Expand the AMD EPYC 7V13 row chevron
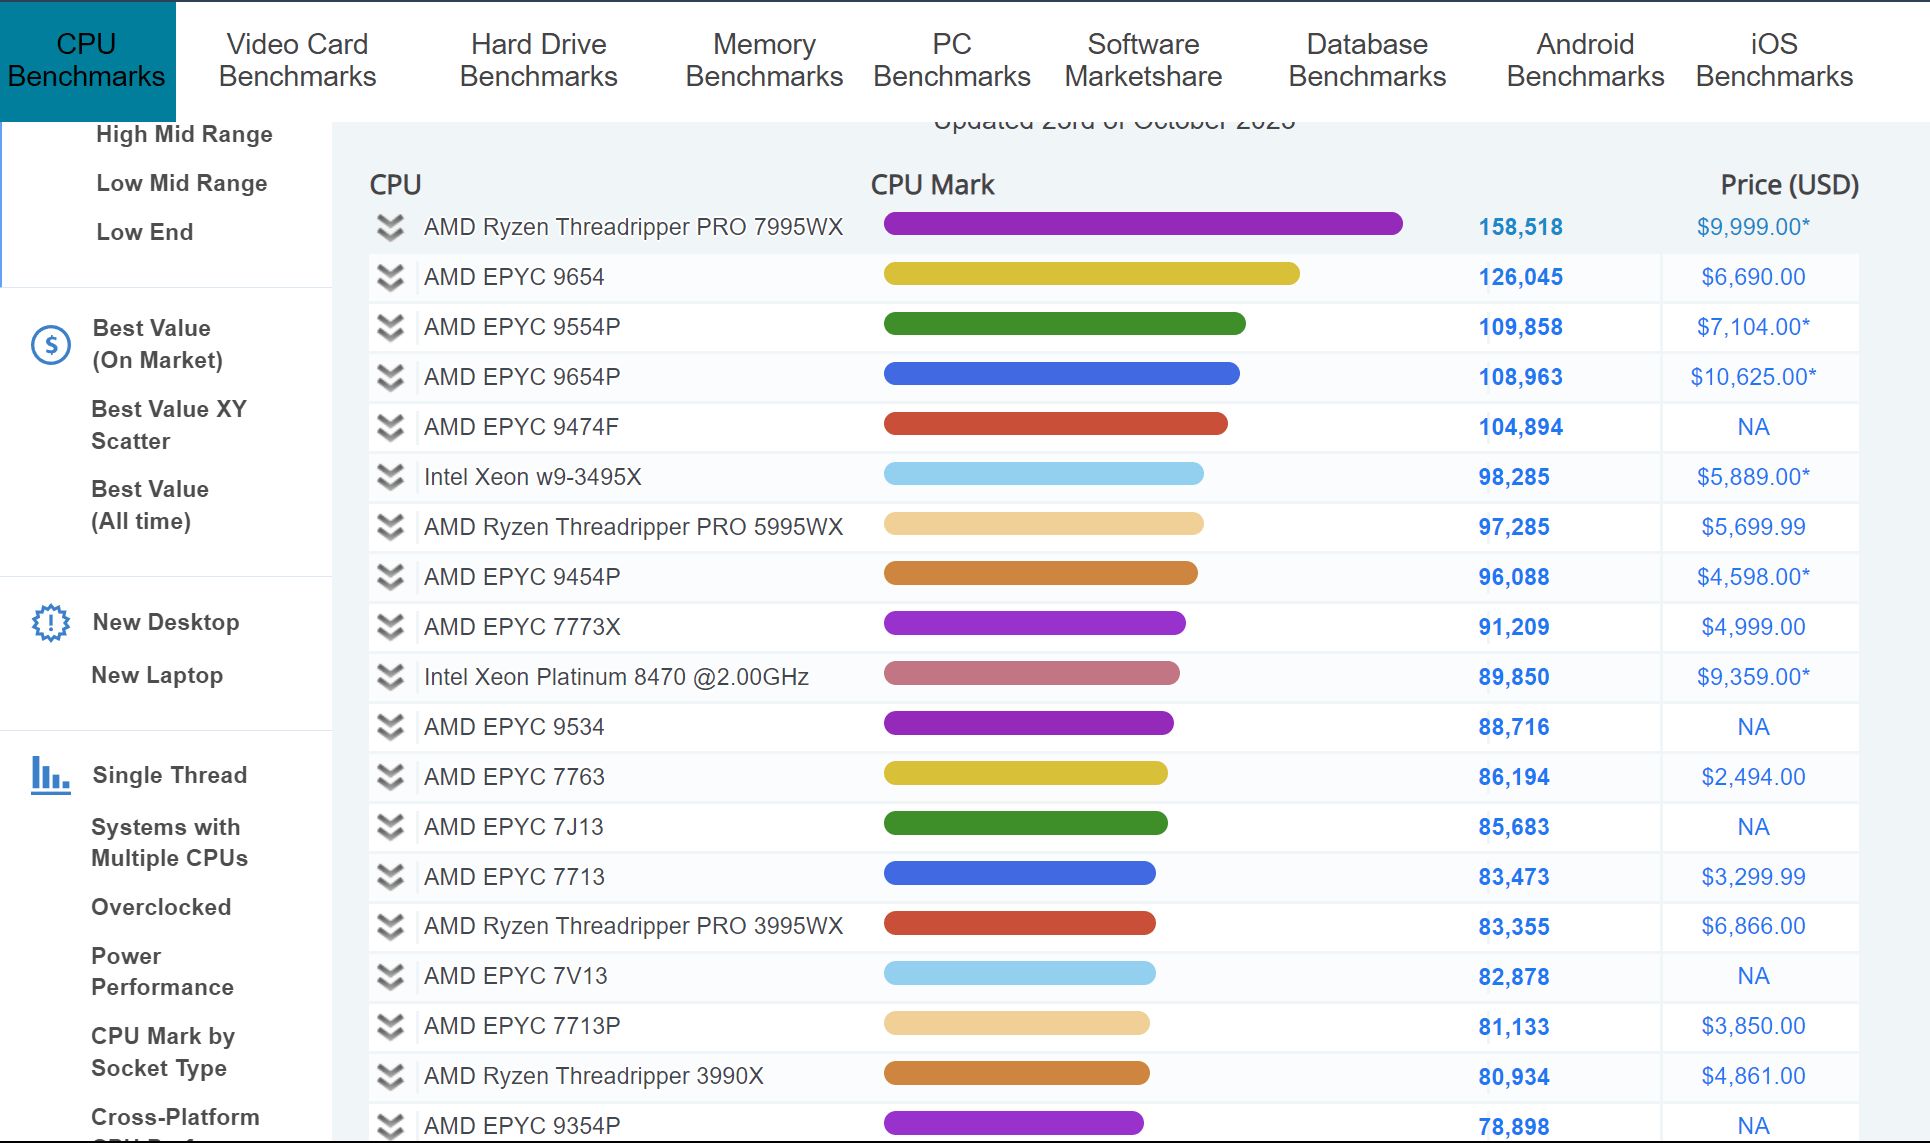The height and width of the screenshot is (1143, 1930). click(390, 977)
